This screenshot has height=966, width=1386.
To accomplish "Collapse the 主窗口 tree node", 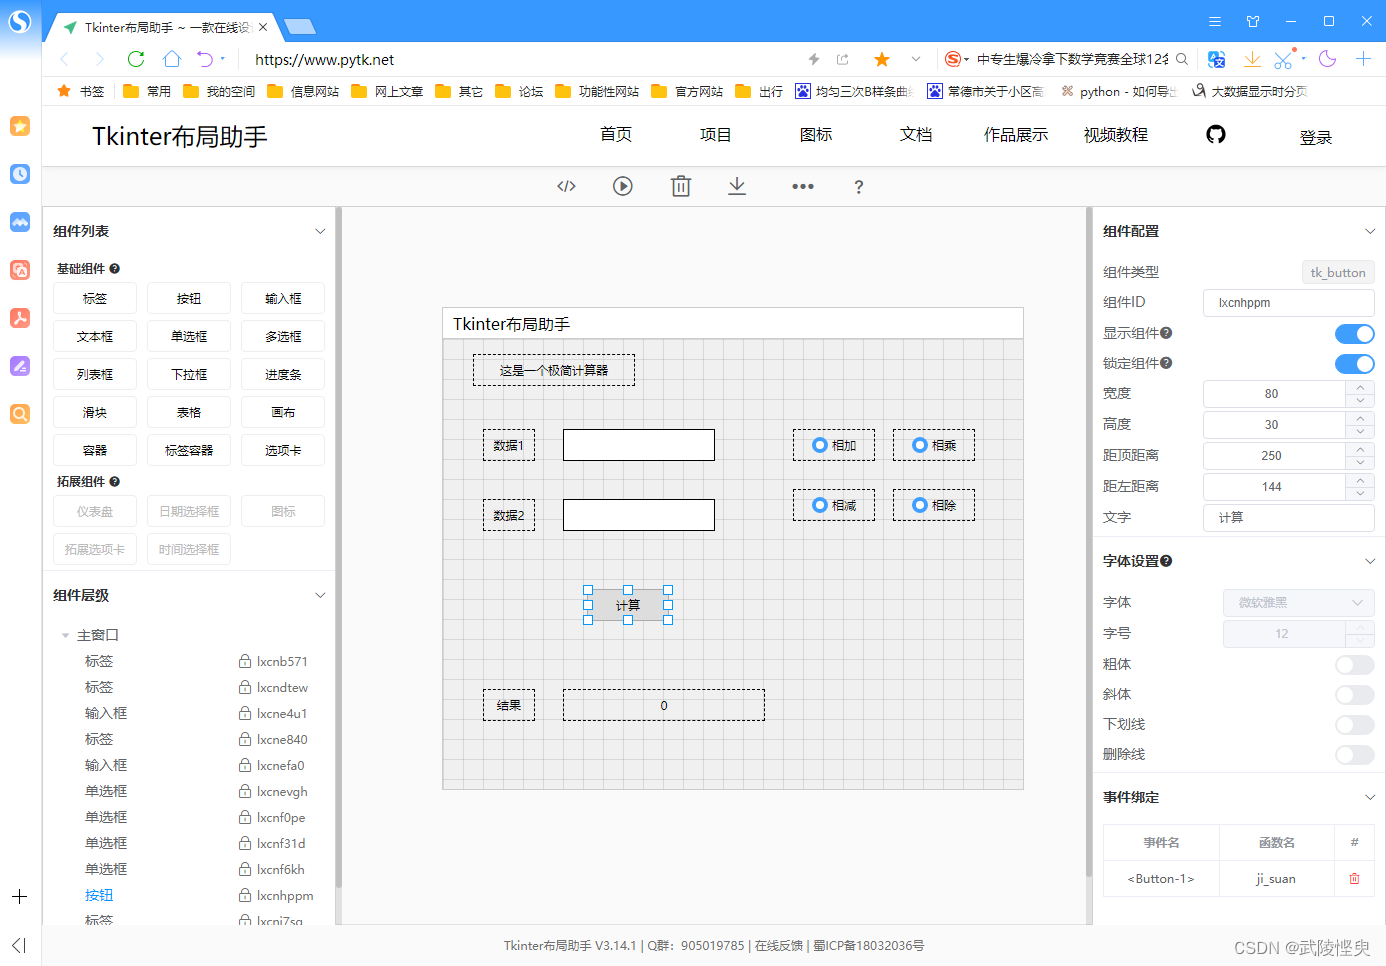I will click(66, 635).
